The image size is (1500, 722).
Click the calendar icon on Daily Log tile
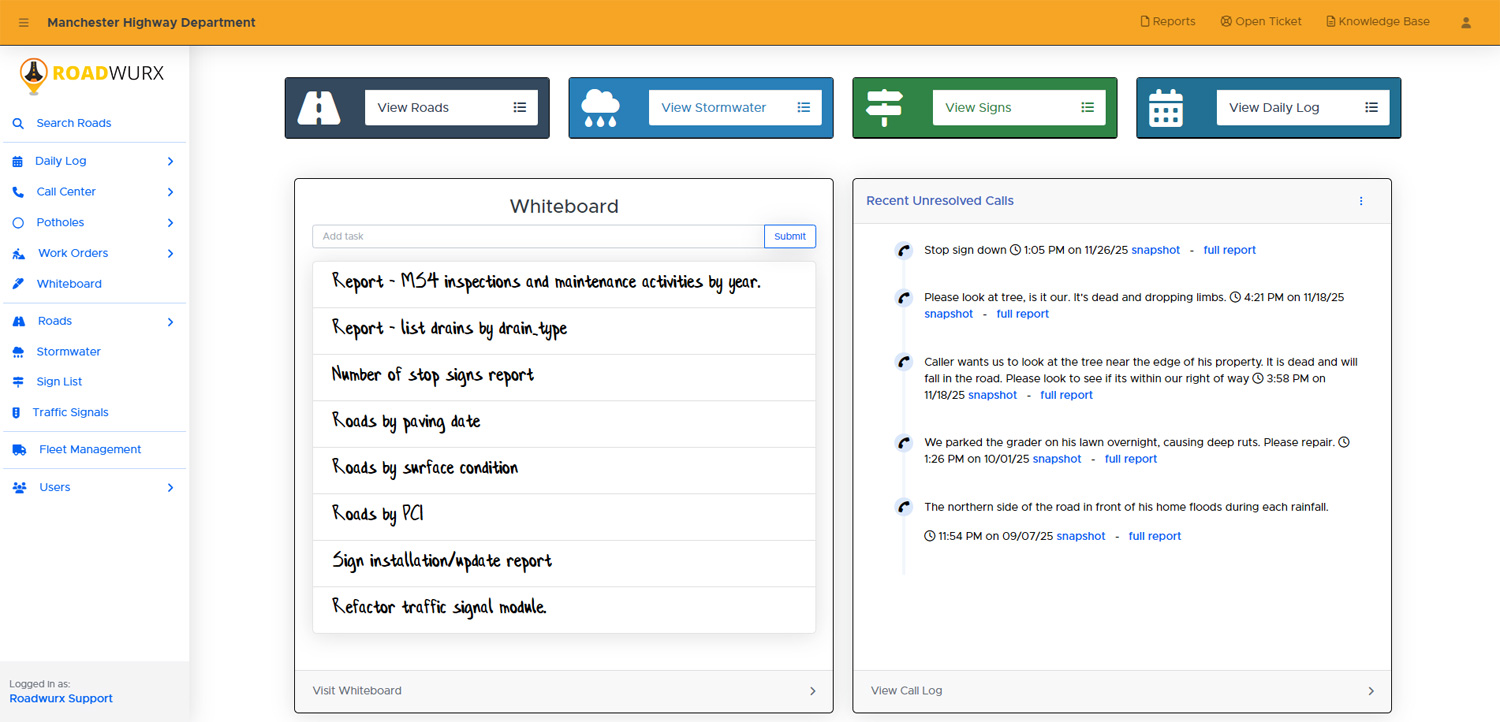tap(1166, 108)
